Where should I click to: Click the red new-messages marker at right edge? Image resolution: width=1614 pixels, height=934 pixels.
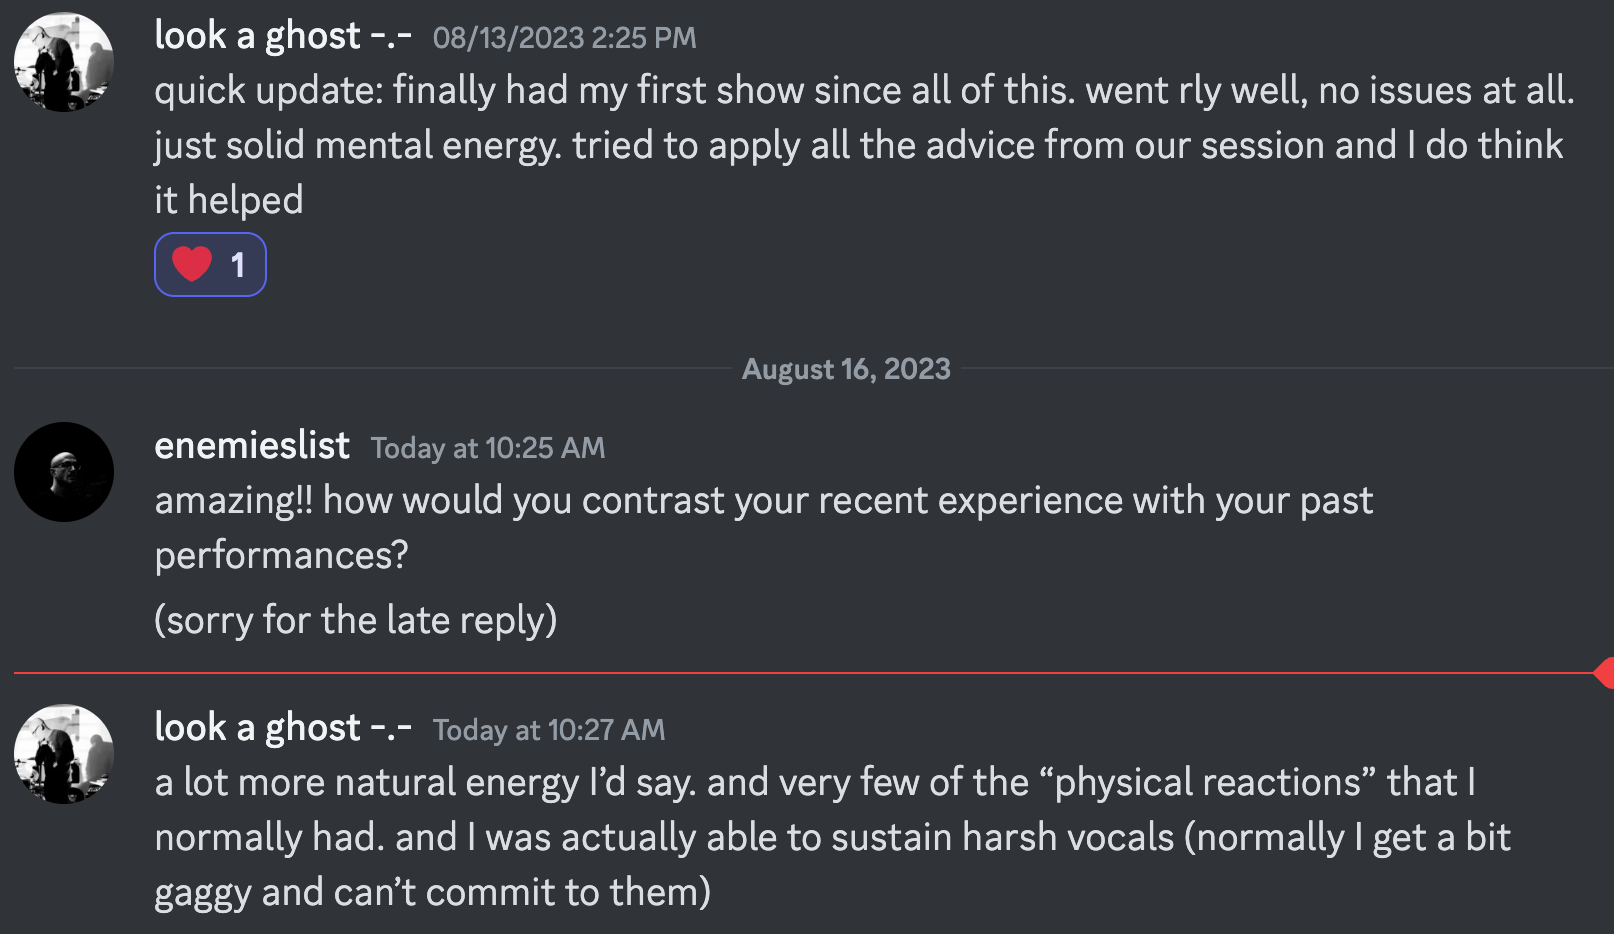pos(1604,673)
